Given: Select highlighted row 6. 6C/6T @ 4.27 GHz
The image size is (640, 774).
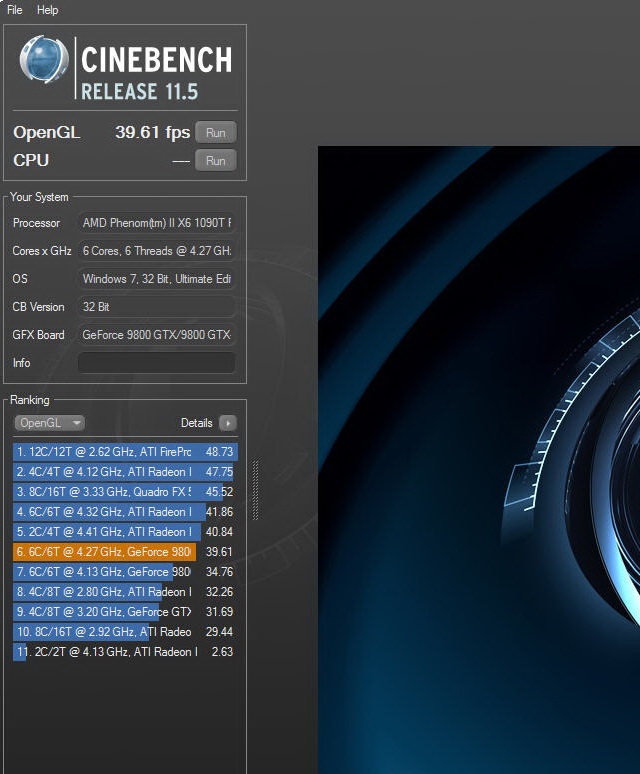Looking at the screenshot, I should pyautogui.click(x=125, y=552).
